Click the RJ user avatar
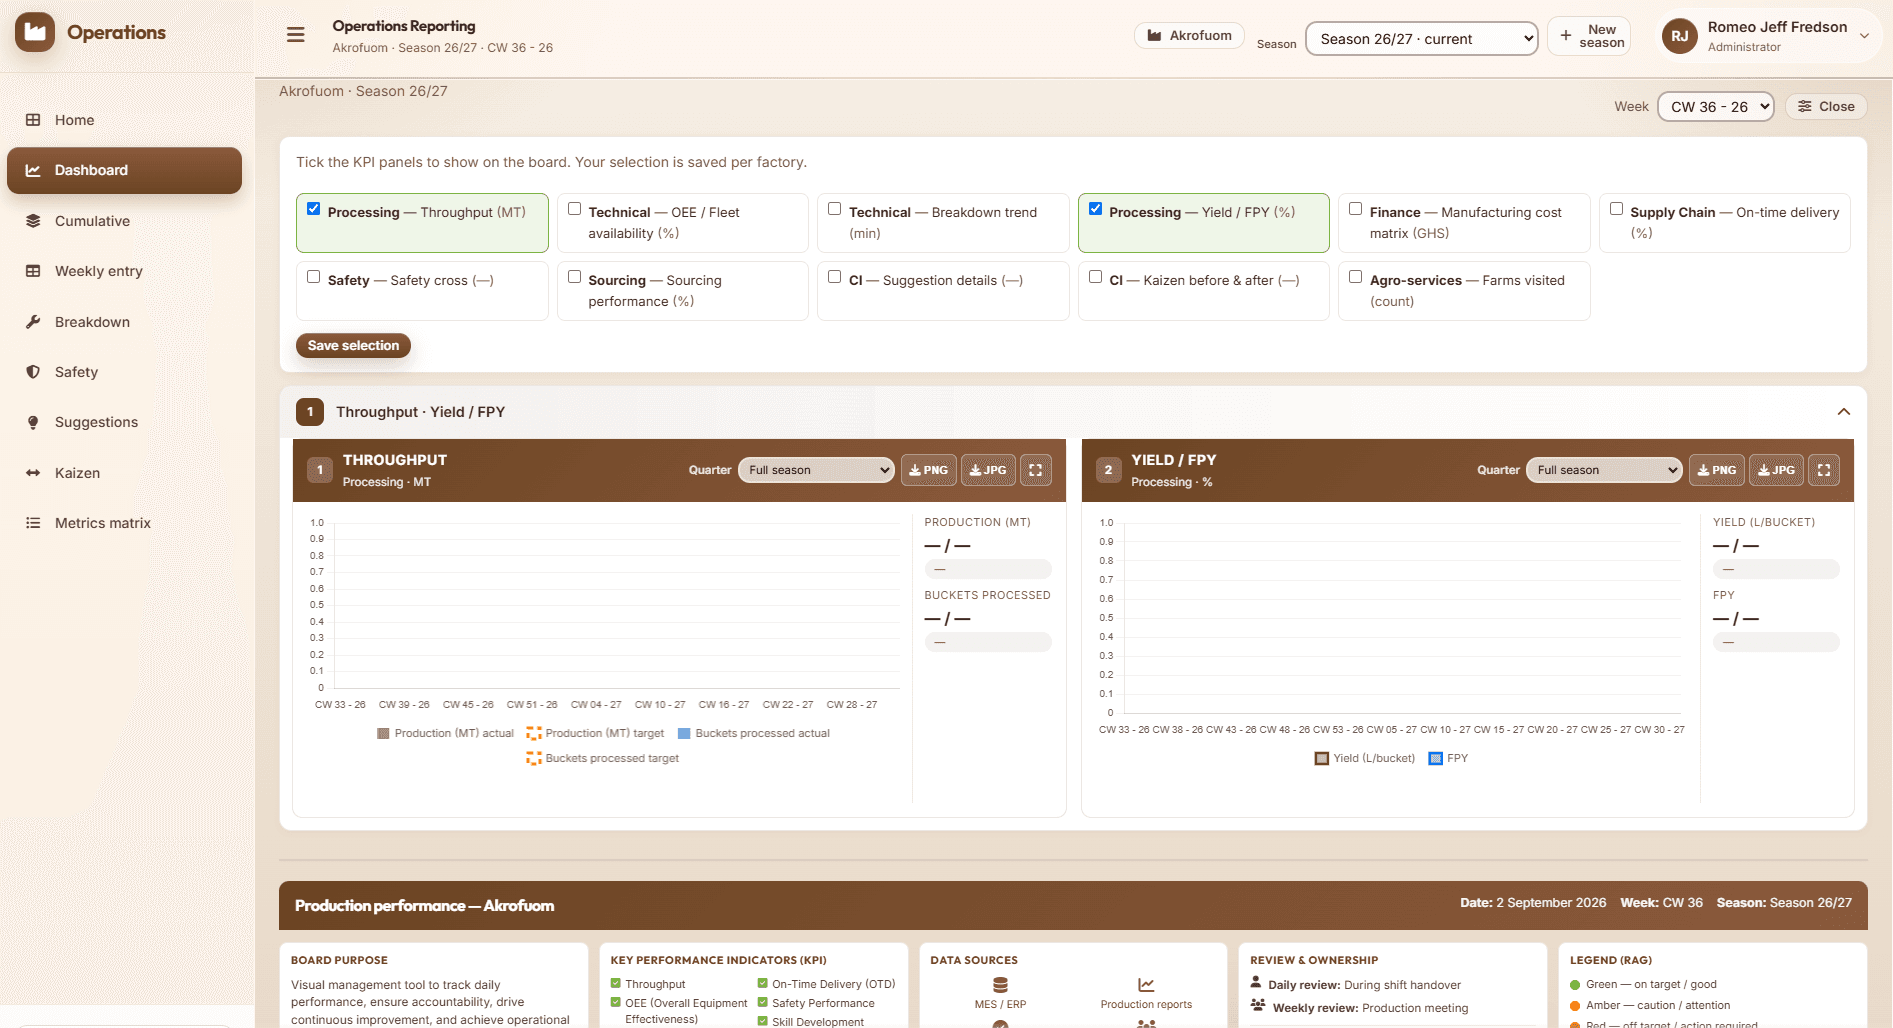Image resolution: width=1893 pixels, height=1028 pixels. (1680, 36)
